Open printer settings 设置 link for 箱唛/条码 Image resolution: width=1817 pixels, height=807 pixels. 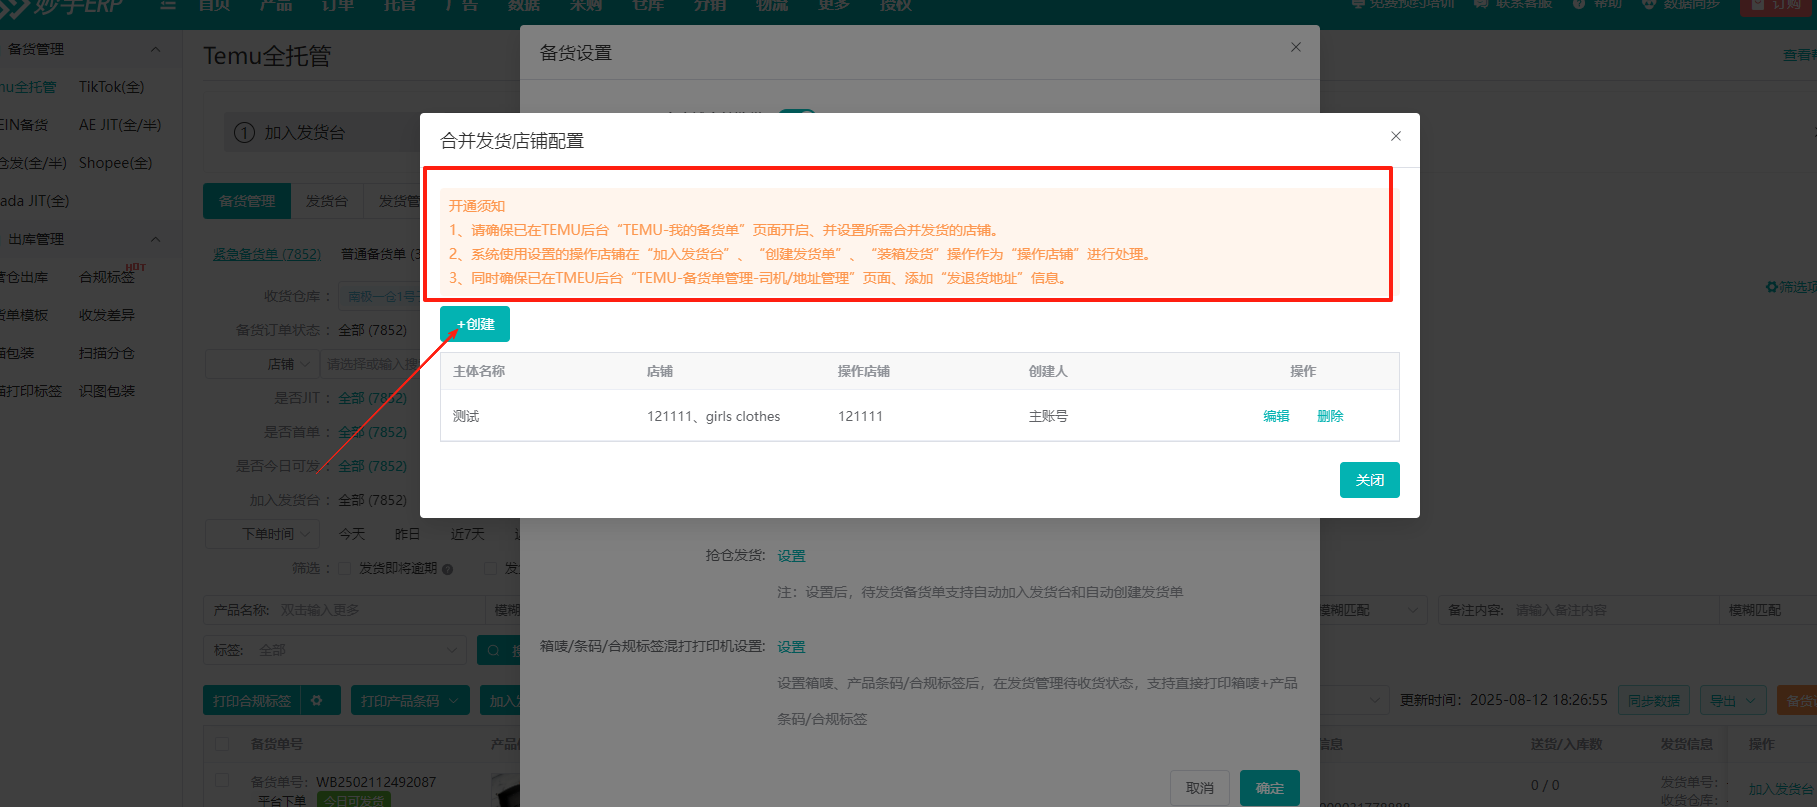[x=791, y=647]
